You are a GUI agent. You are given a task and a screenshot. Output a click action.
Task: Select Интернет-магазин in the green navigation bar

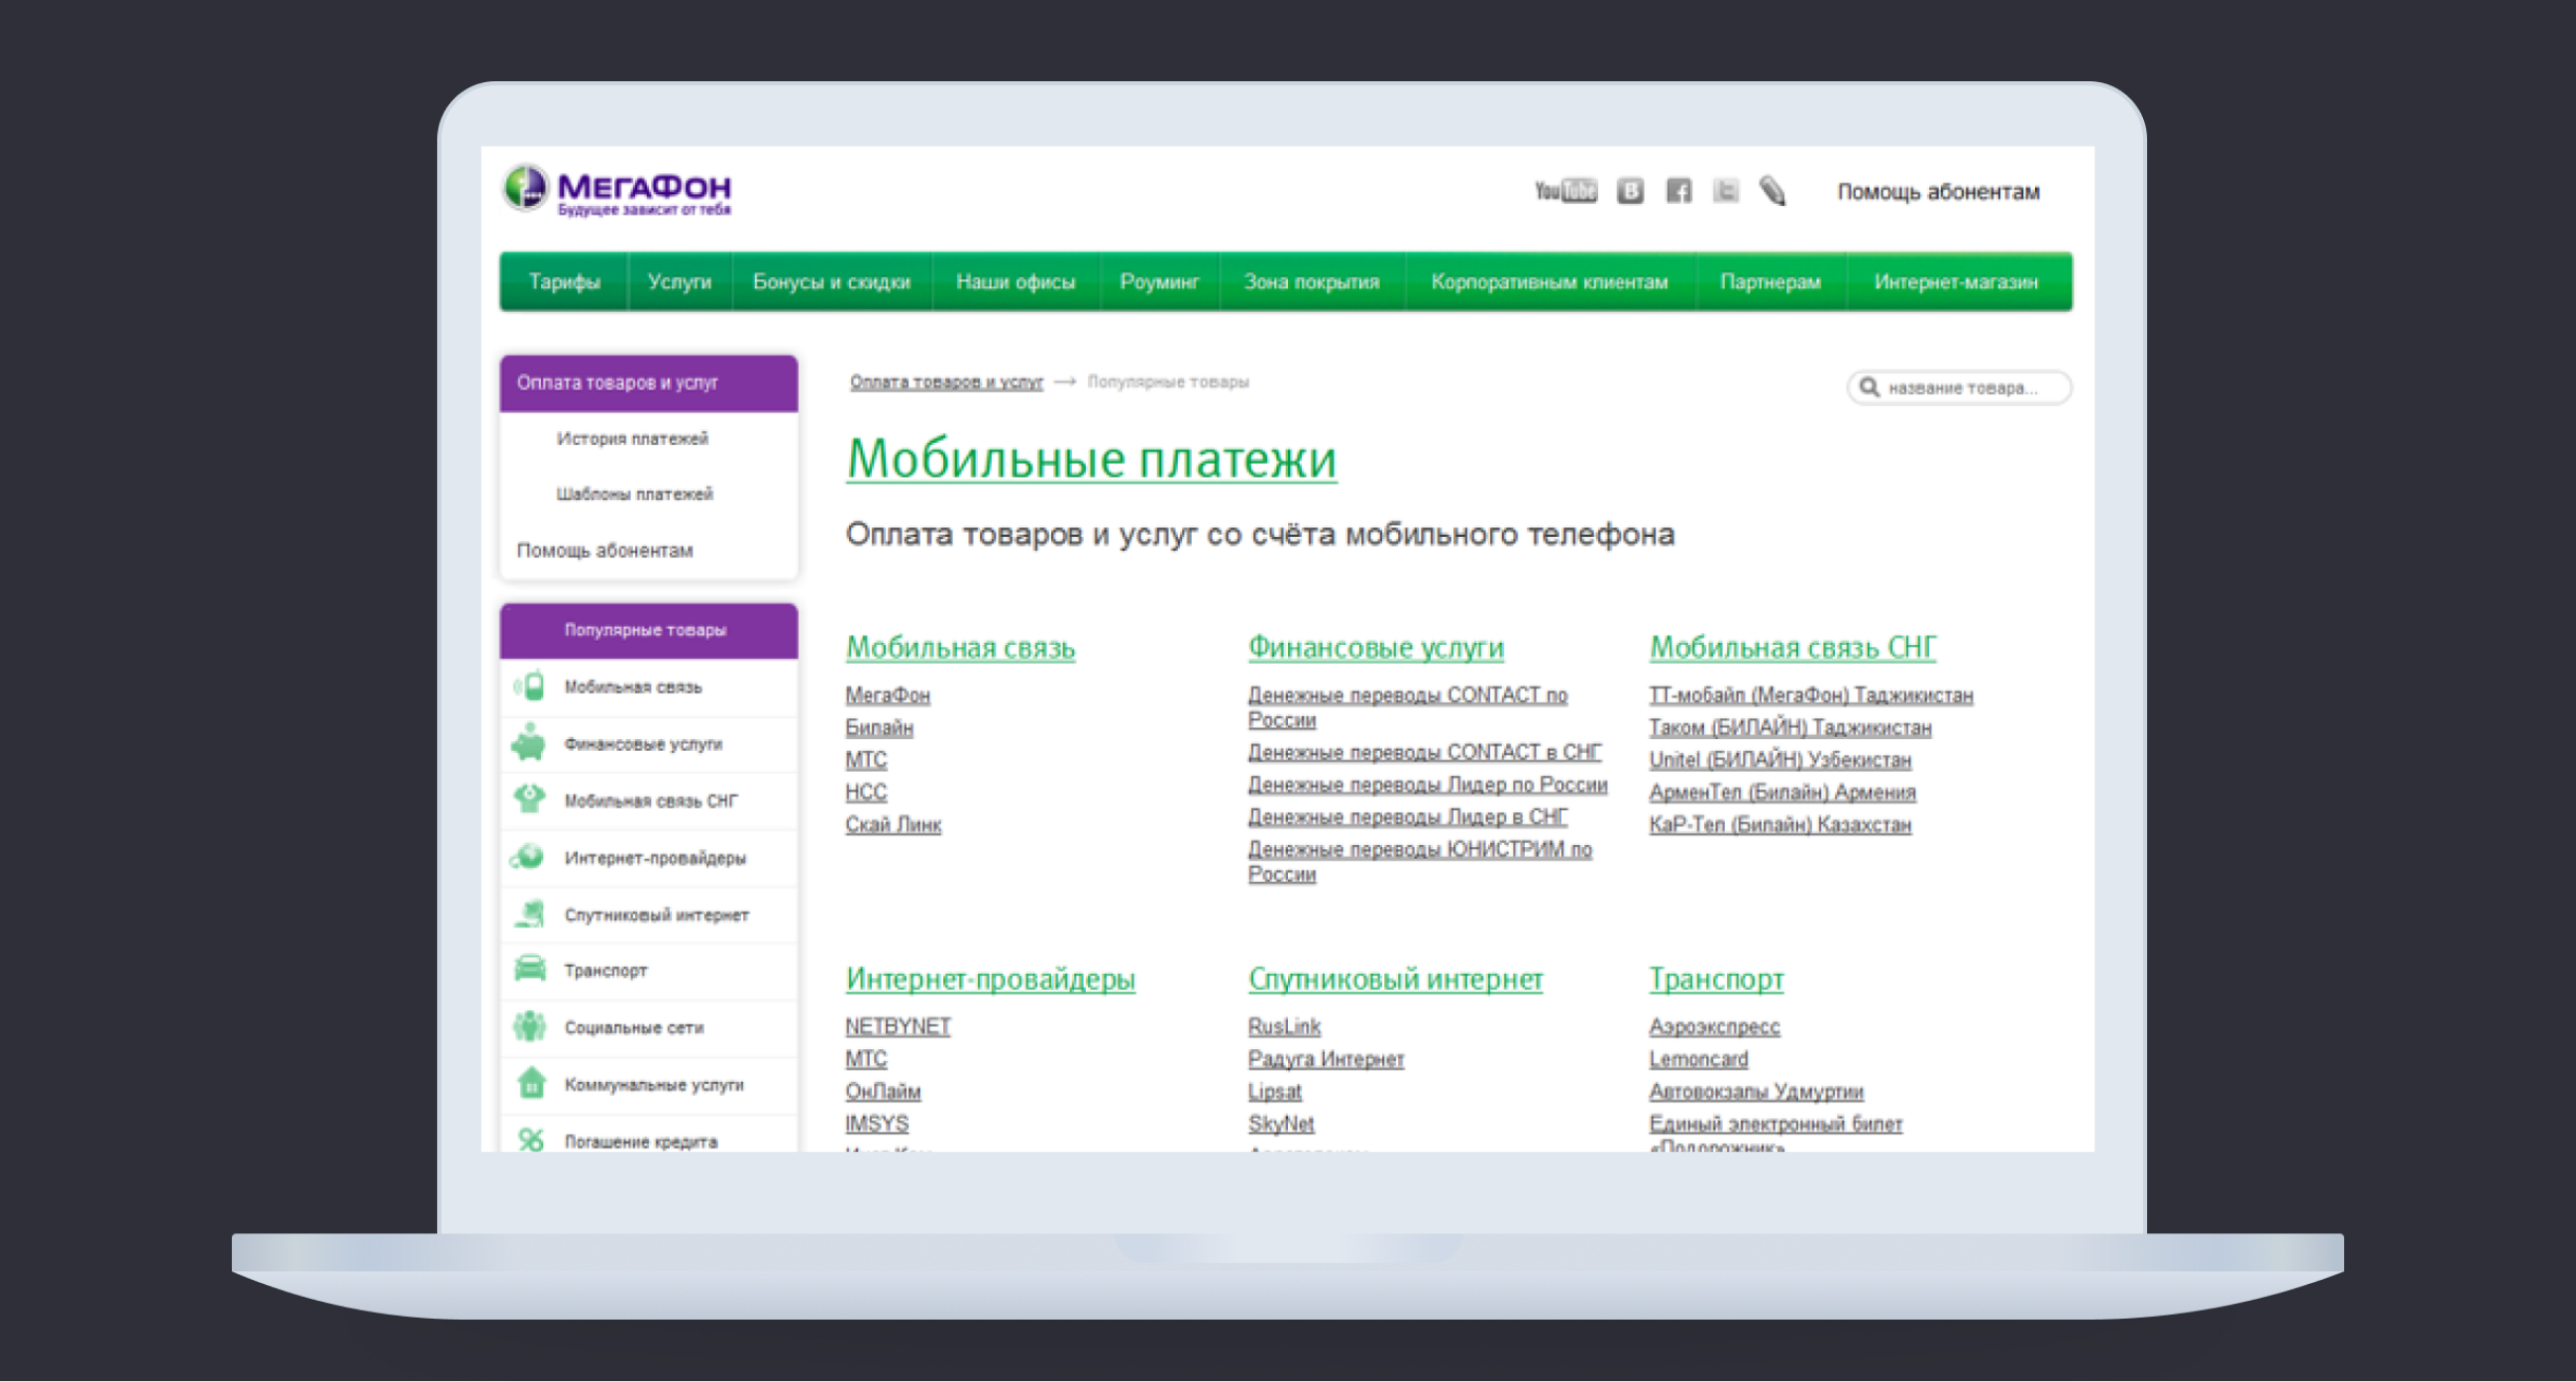[x=1955, y=282]
